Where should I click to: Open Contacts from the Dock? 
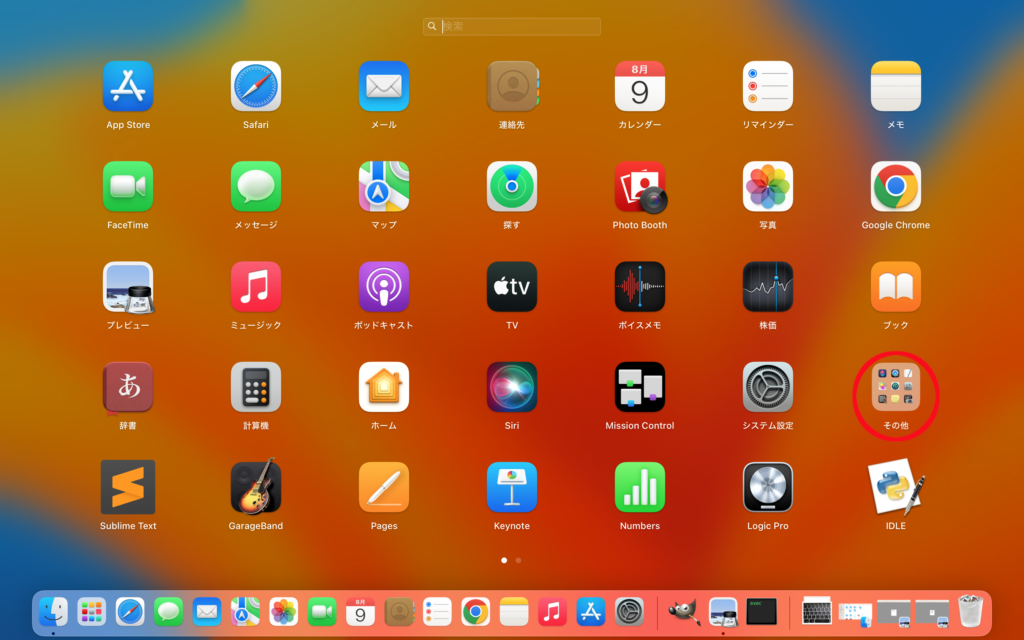(x=399, y=612)
